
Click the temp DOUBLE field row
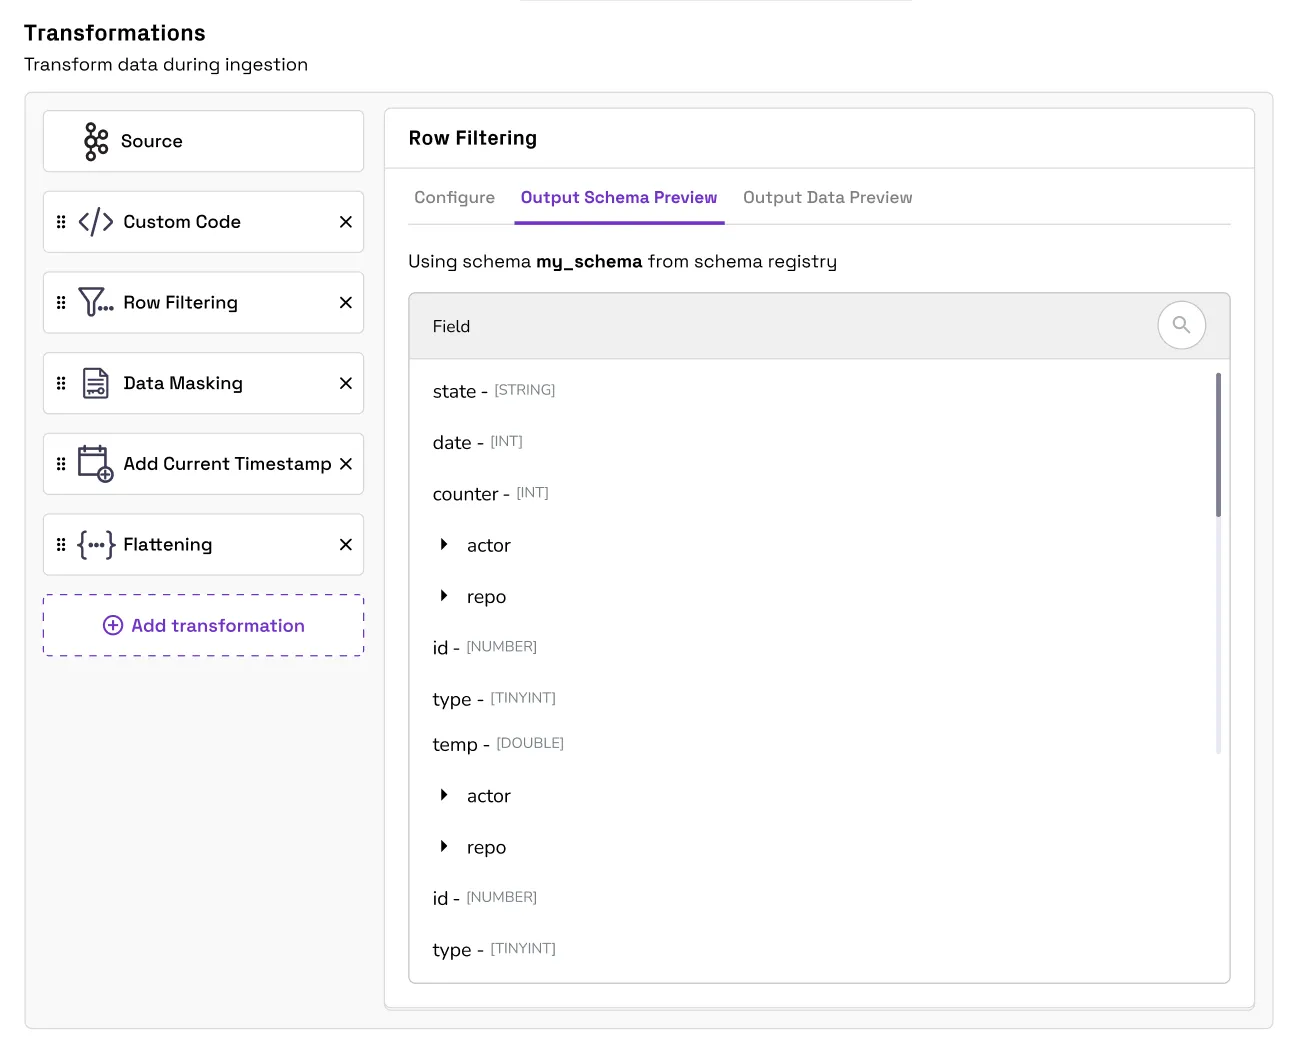tap(498, 744)
